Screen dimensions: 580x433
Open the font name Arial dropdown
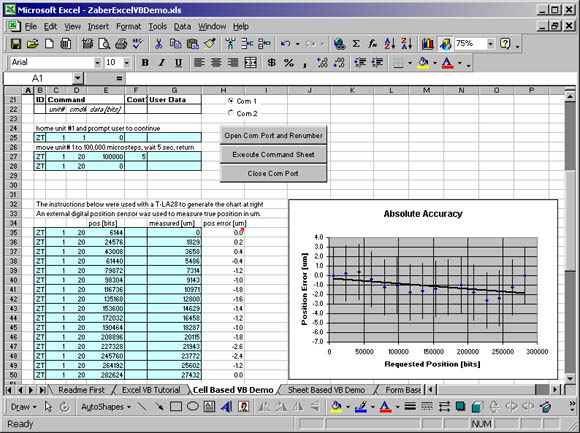pos(98,63)
